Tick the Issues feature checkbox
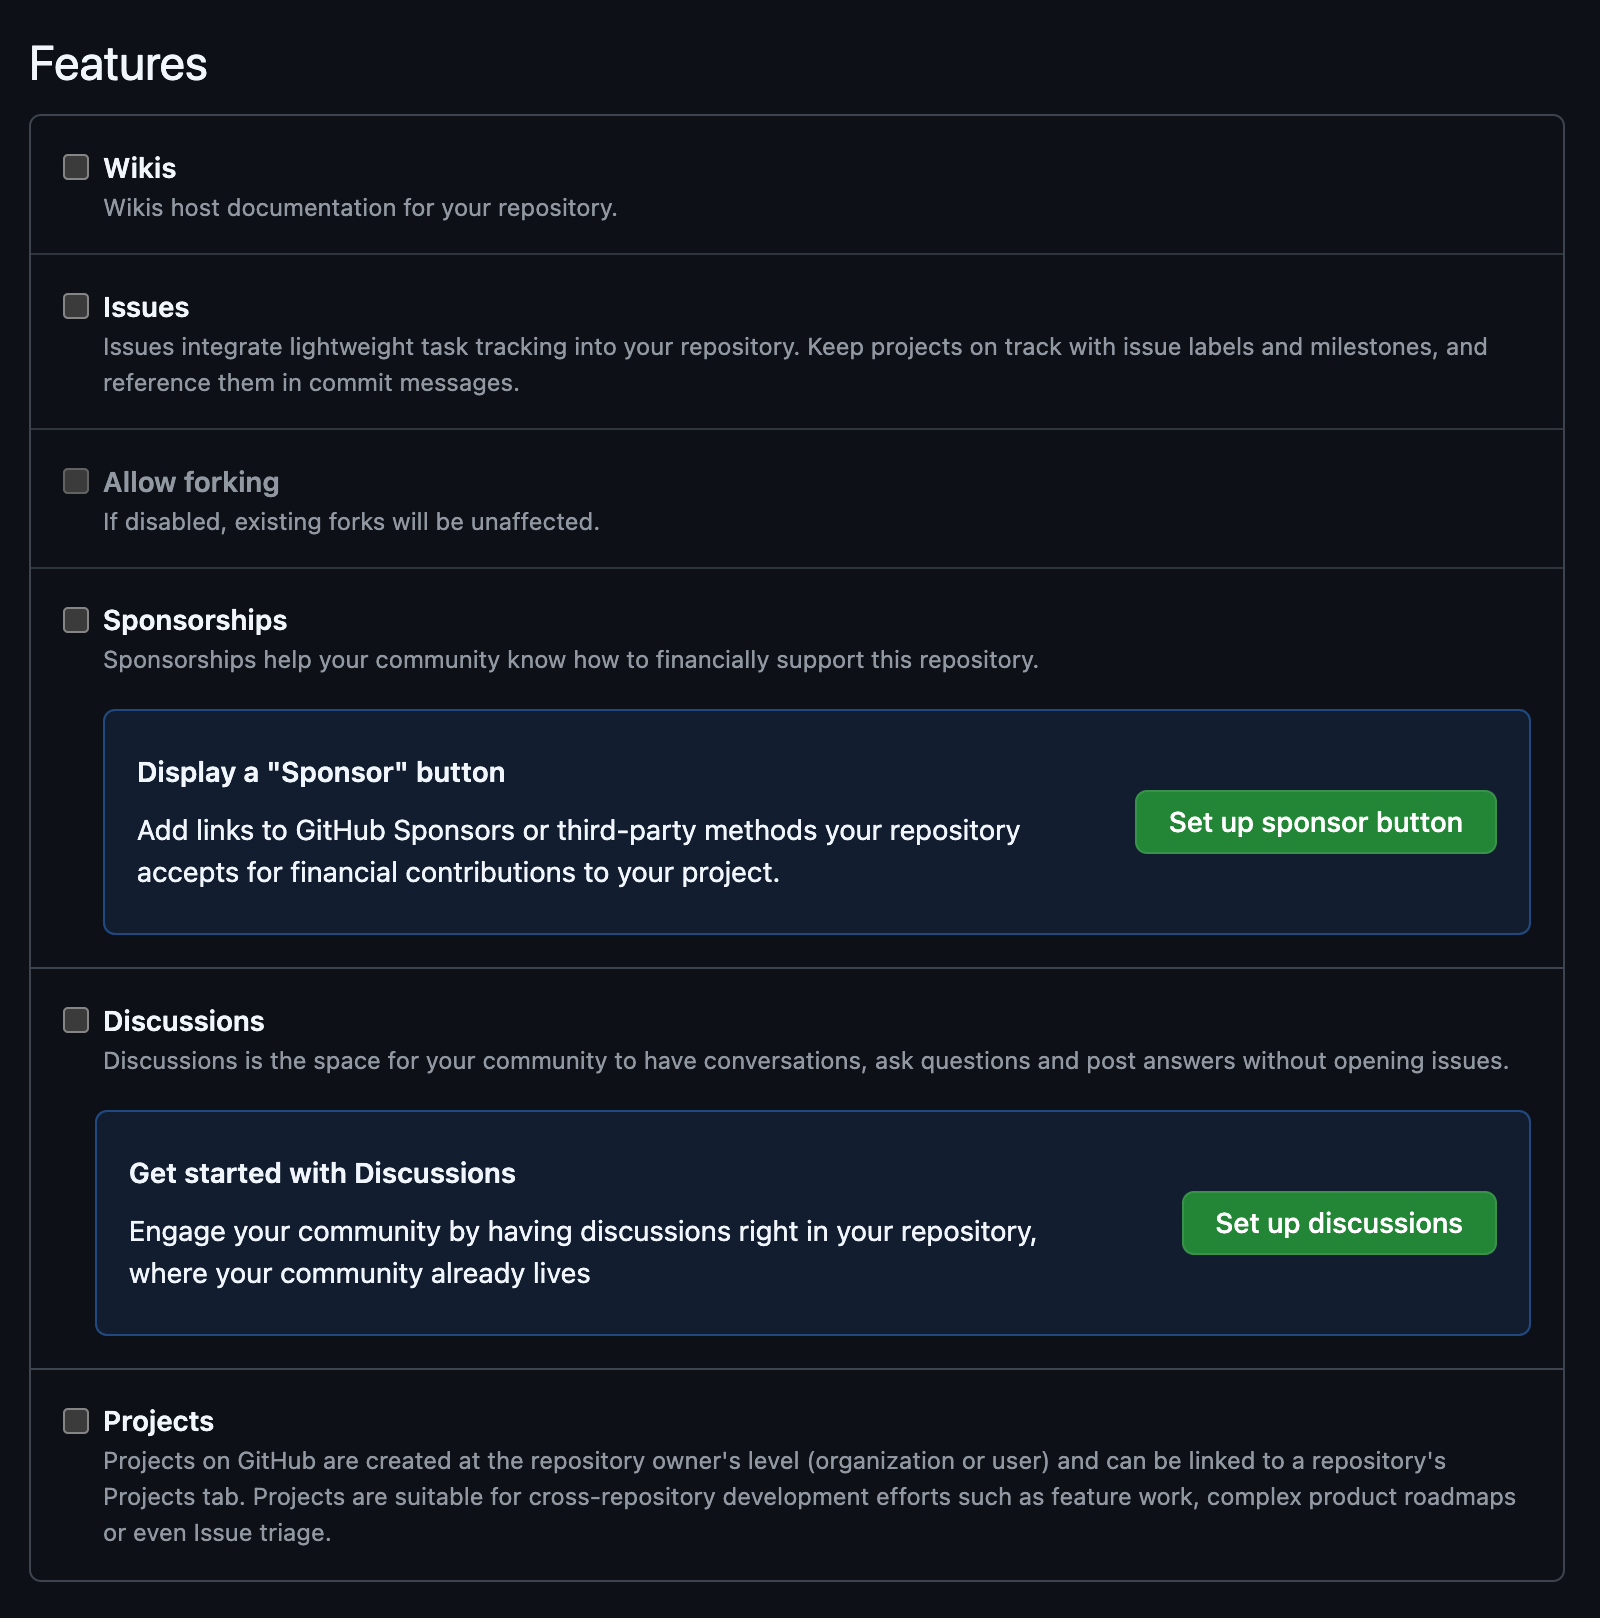This screenshot has height=1618, width=1600. (x=76, y=306)
